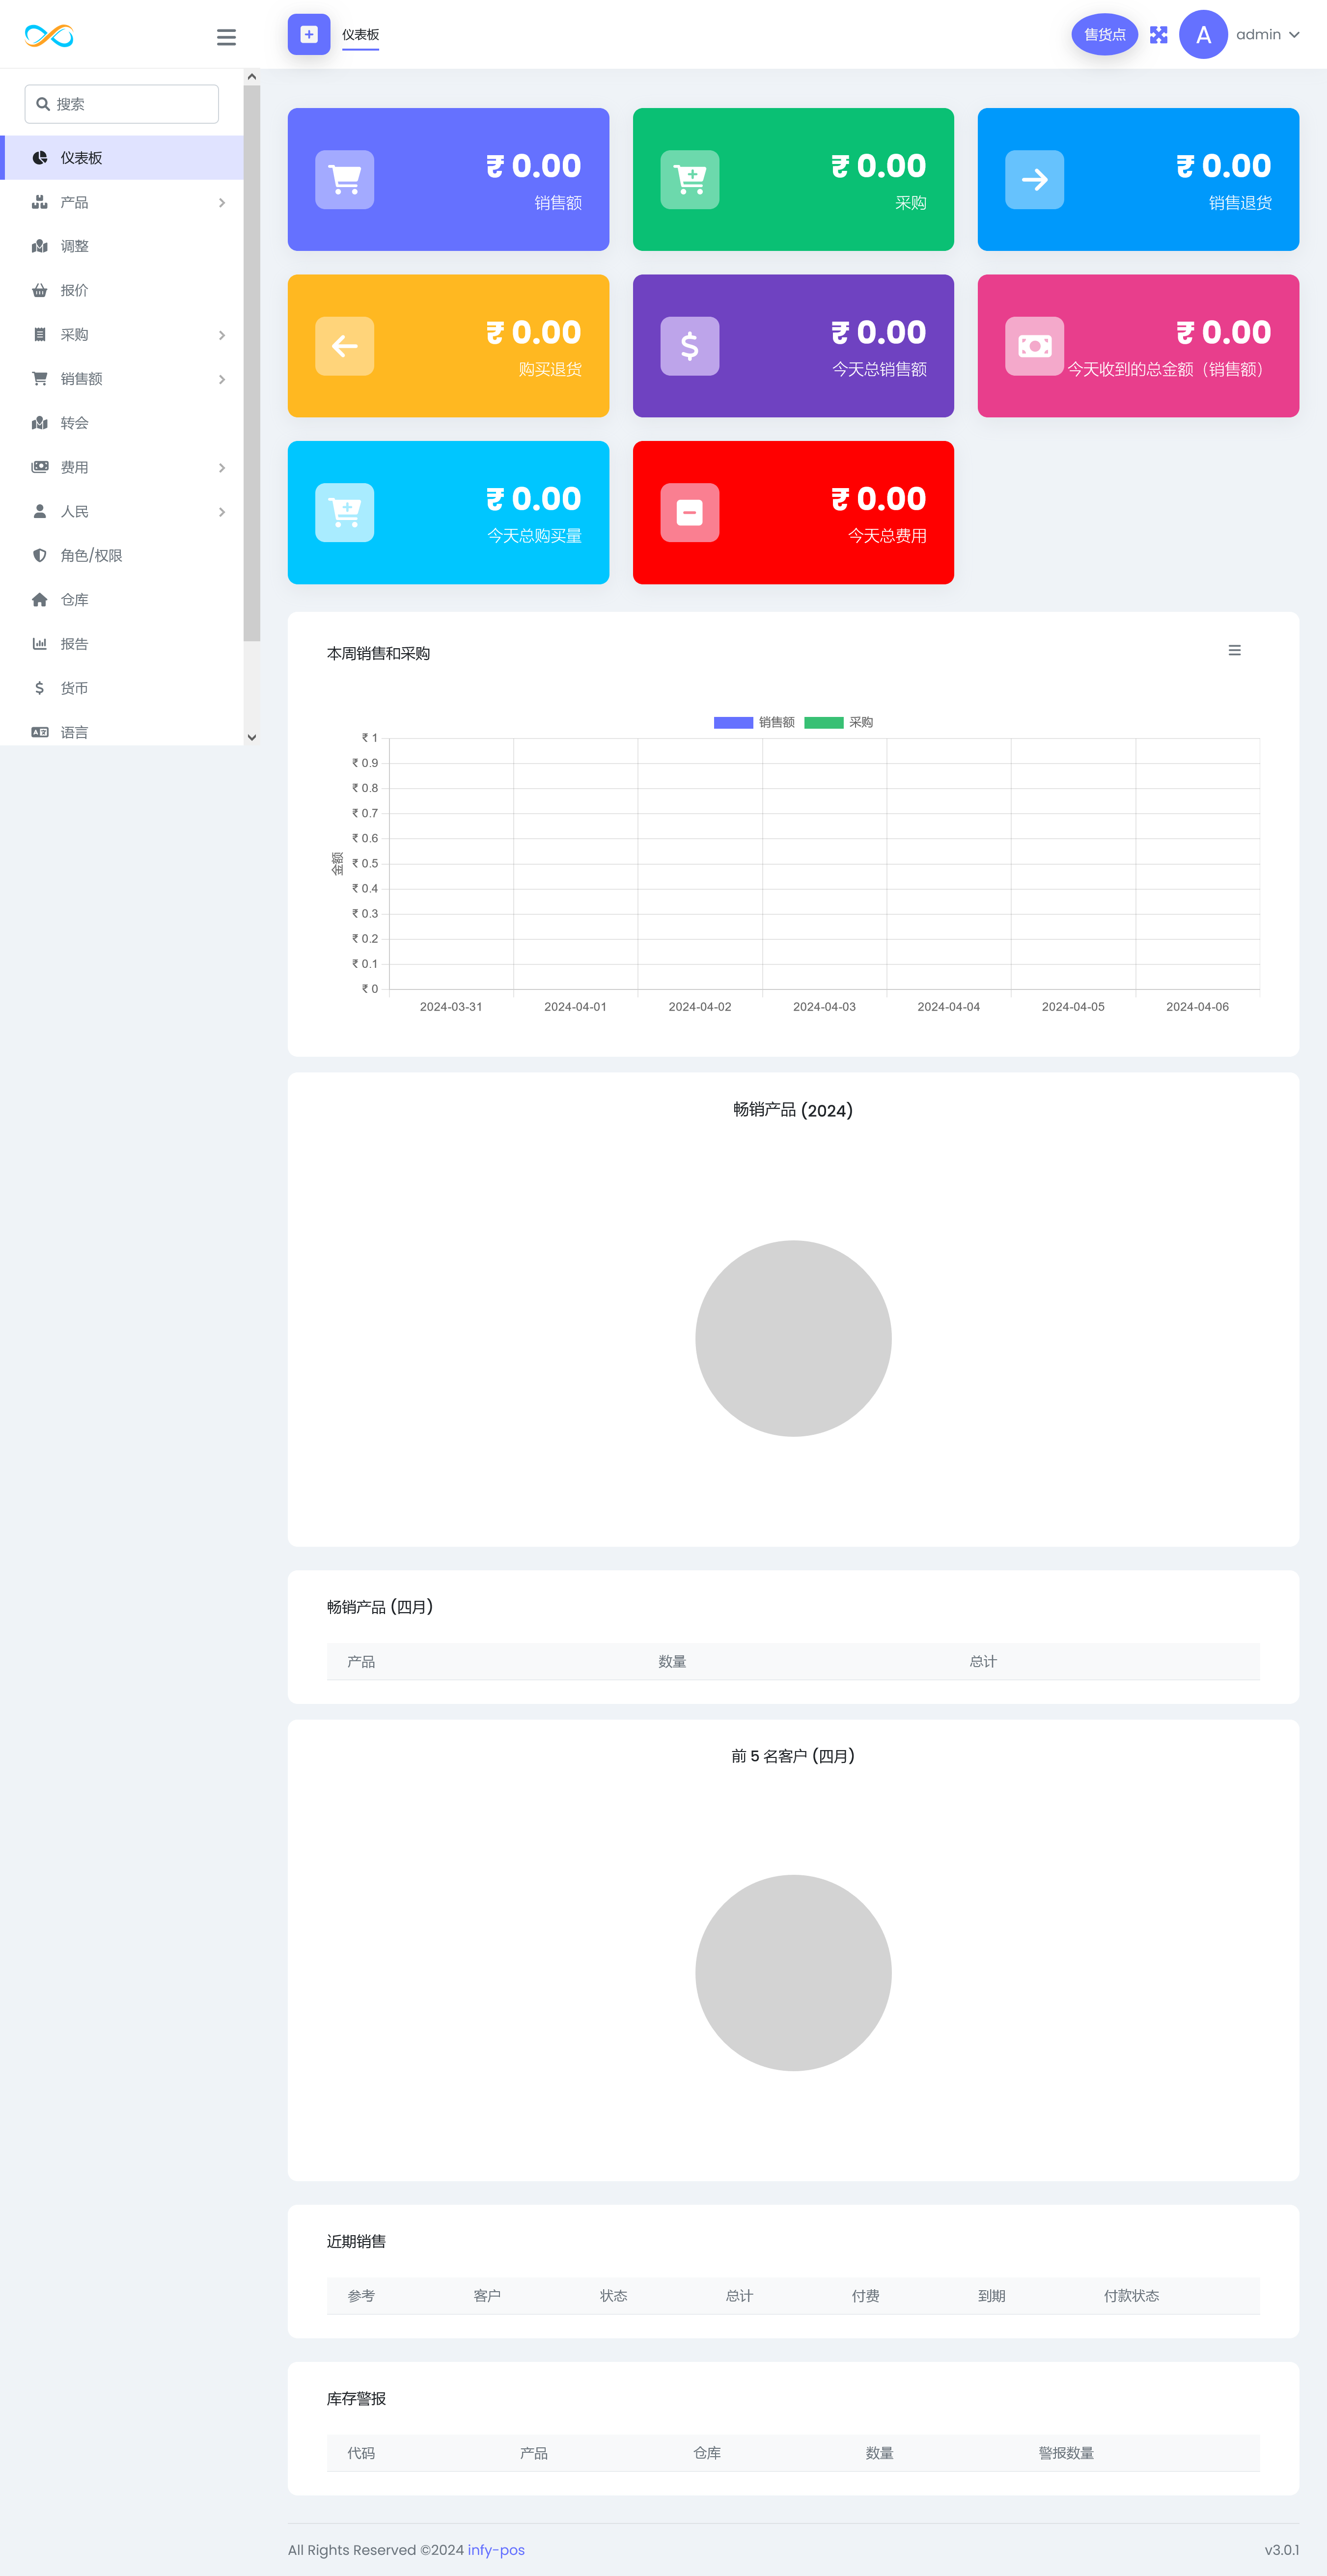Click the language icon for 语言
Image resolution: width=1327 pixels, height=2576 pixels.
pyautogui.click(x=40, y=732)
